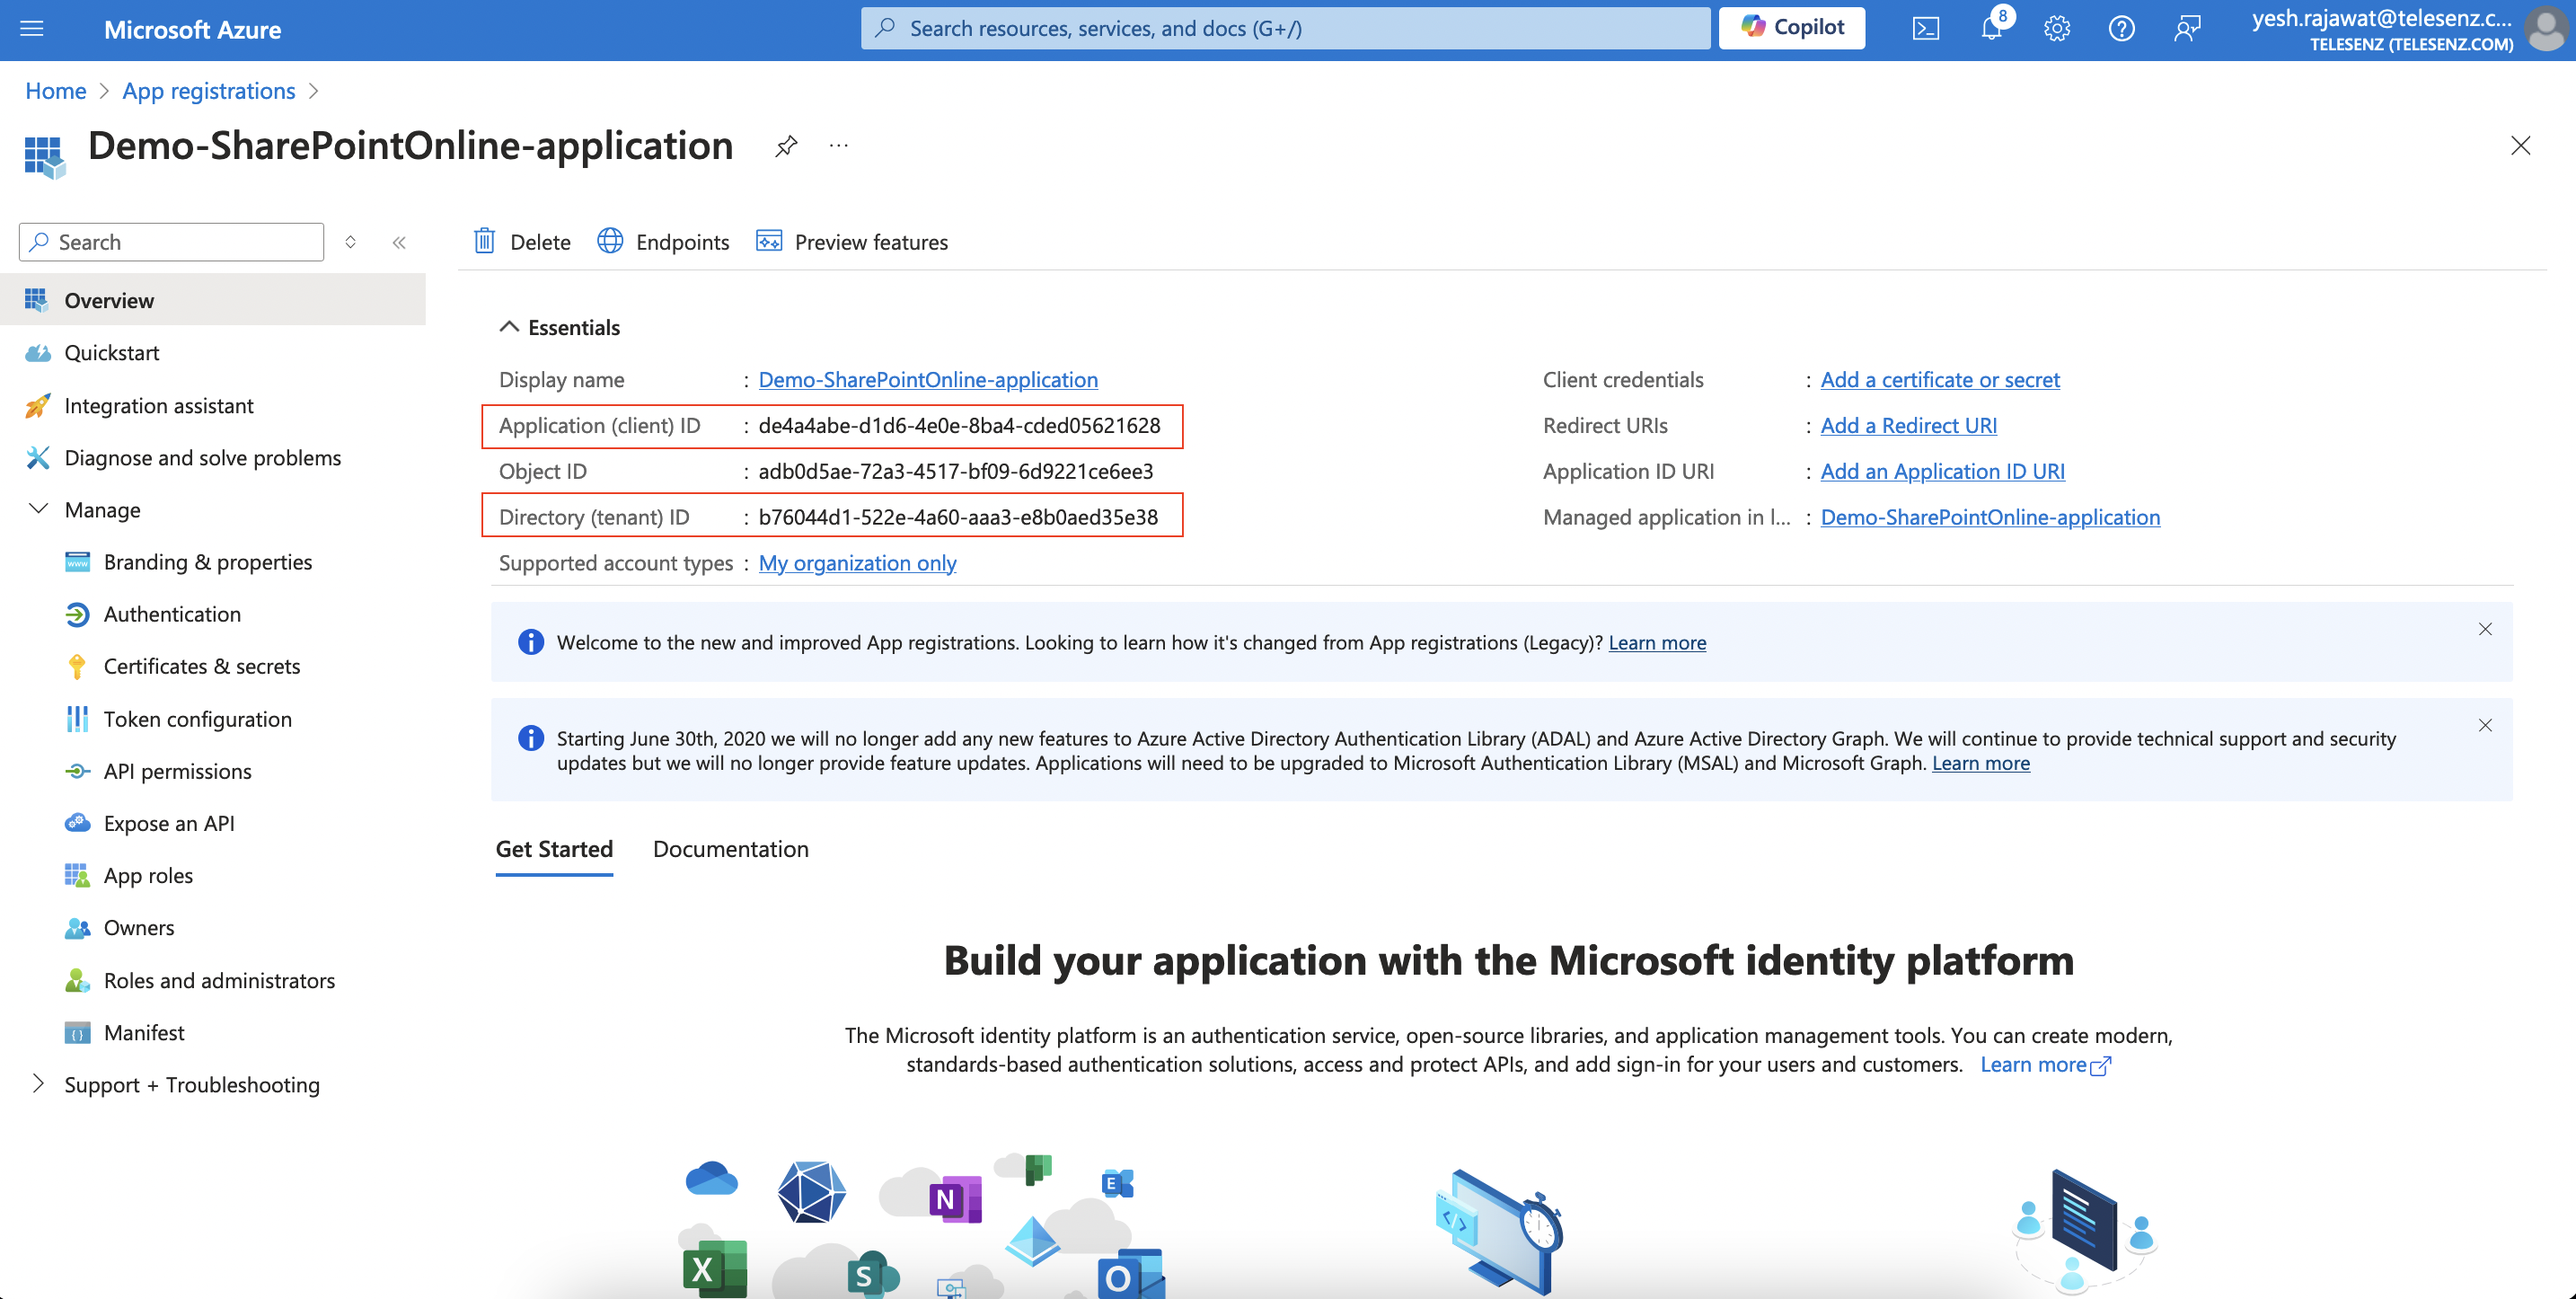Click Add a certificate or secret
The width and height of the screenshot is (2576, 1299).
click(1940, 379)
